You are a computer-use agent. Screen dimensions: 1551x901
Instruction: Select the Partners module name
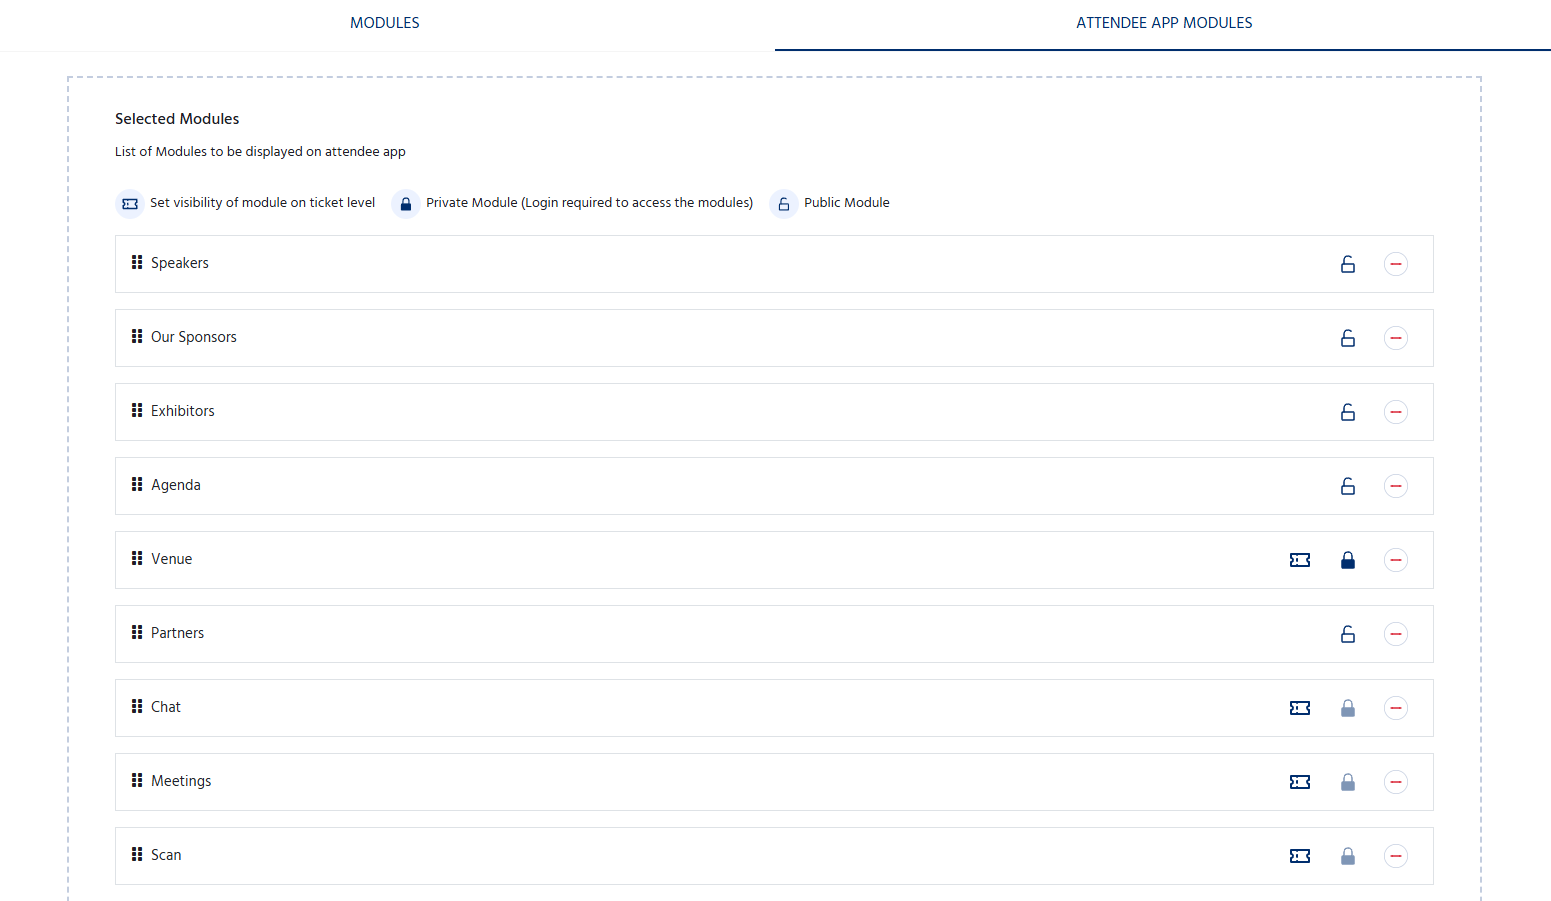point(178,633)
